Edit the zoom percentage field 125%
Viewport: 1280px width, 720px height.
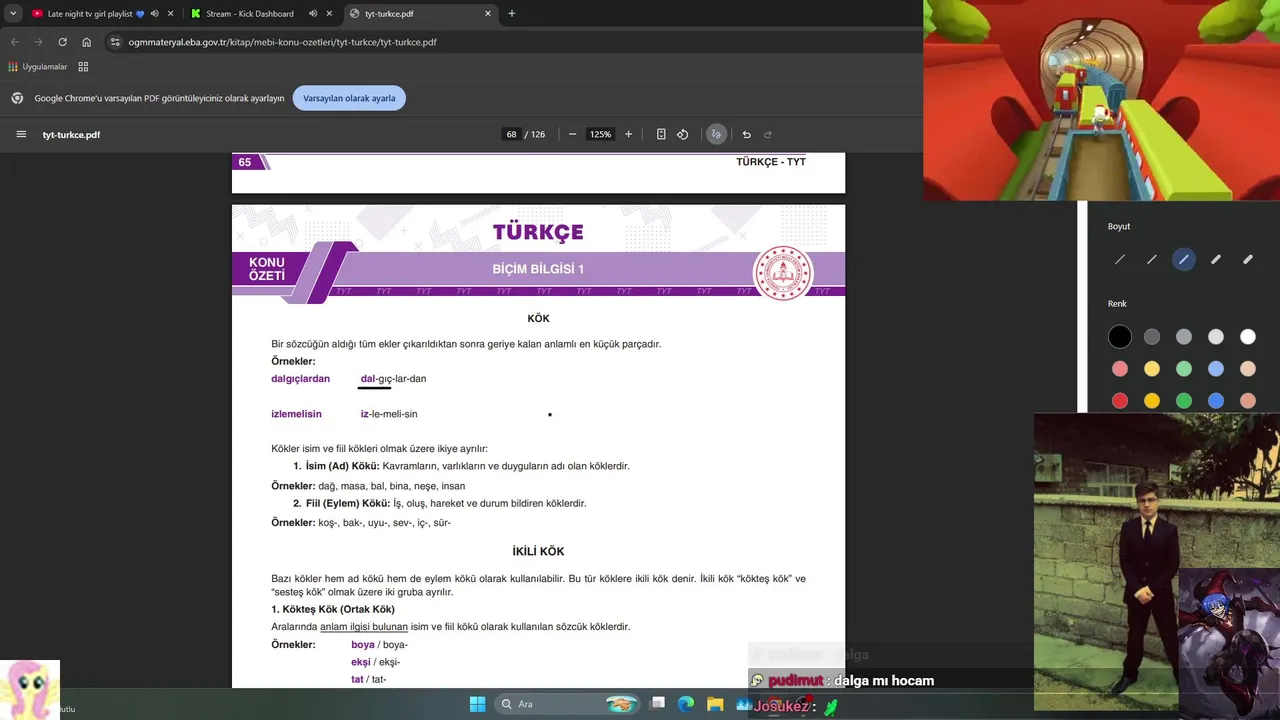point(600,134)
